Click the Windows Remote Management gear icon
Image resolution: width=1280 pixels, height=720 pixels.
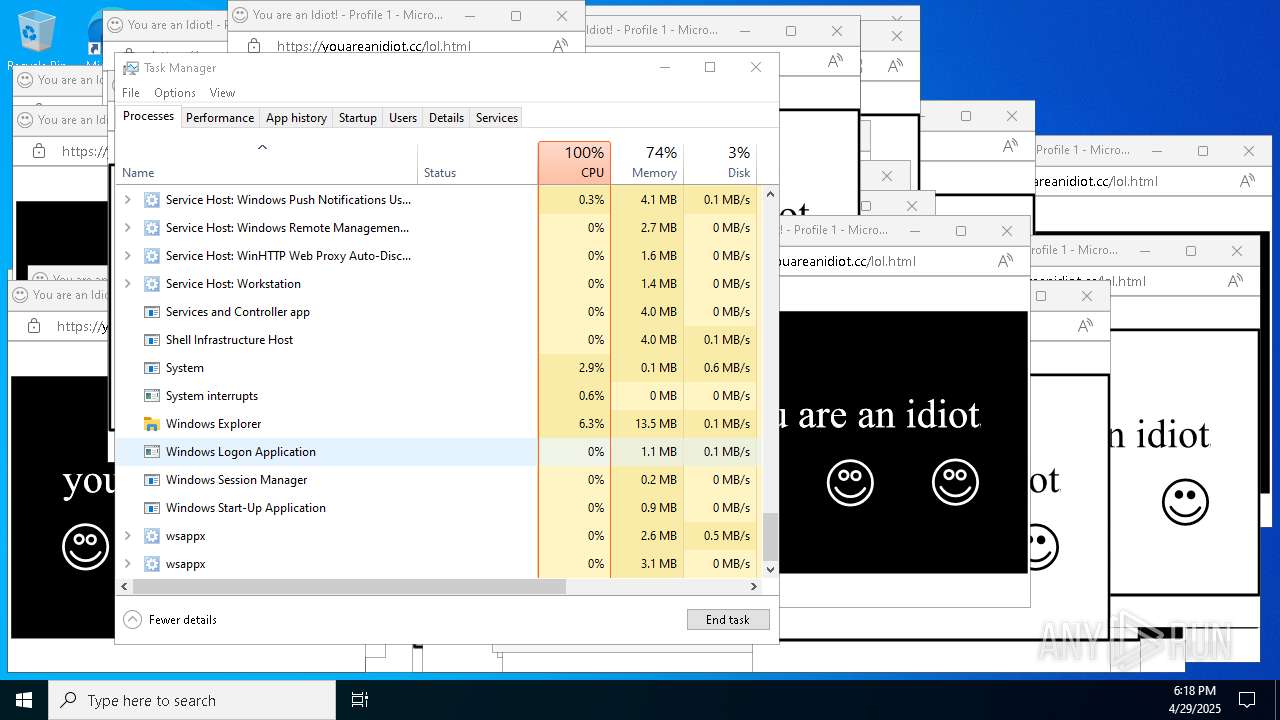(x=152, y=228)
